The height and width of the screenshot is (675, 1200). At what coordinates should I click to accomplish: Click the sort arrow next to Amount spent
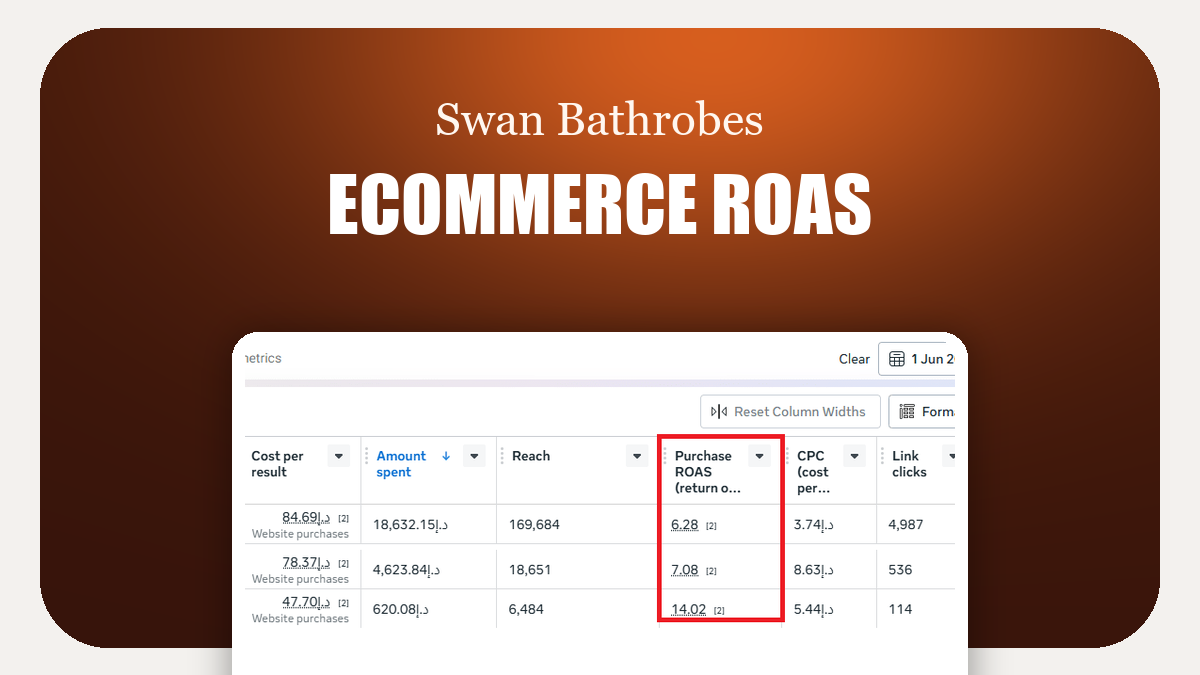(x=446, y=456)
